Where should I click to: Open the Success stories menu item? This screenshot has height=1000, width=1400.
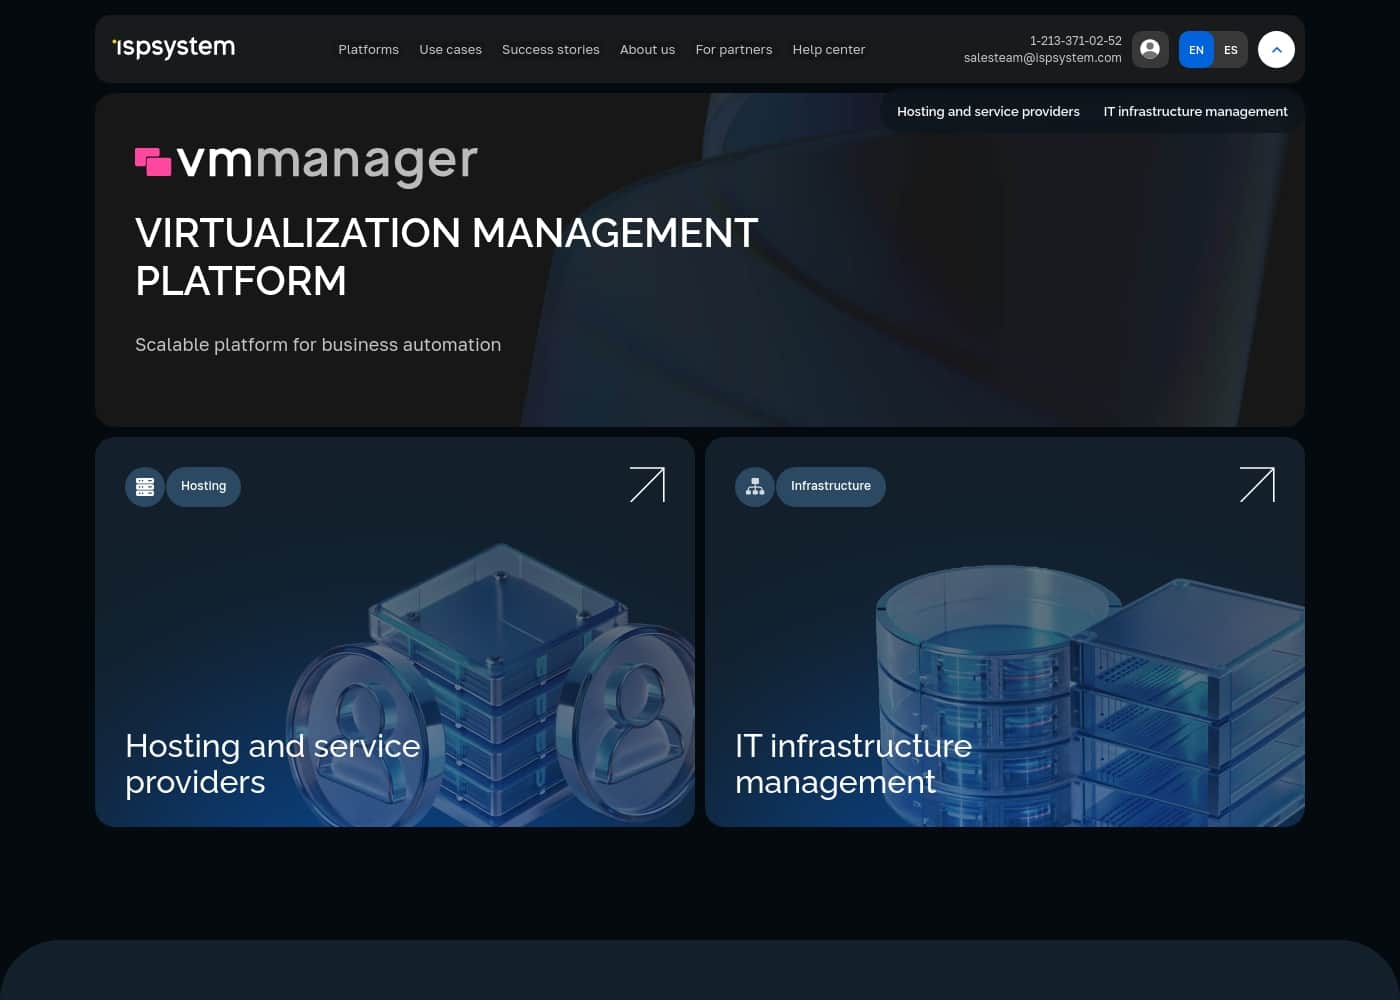pyautogui.click(x=551, y=49)
